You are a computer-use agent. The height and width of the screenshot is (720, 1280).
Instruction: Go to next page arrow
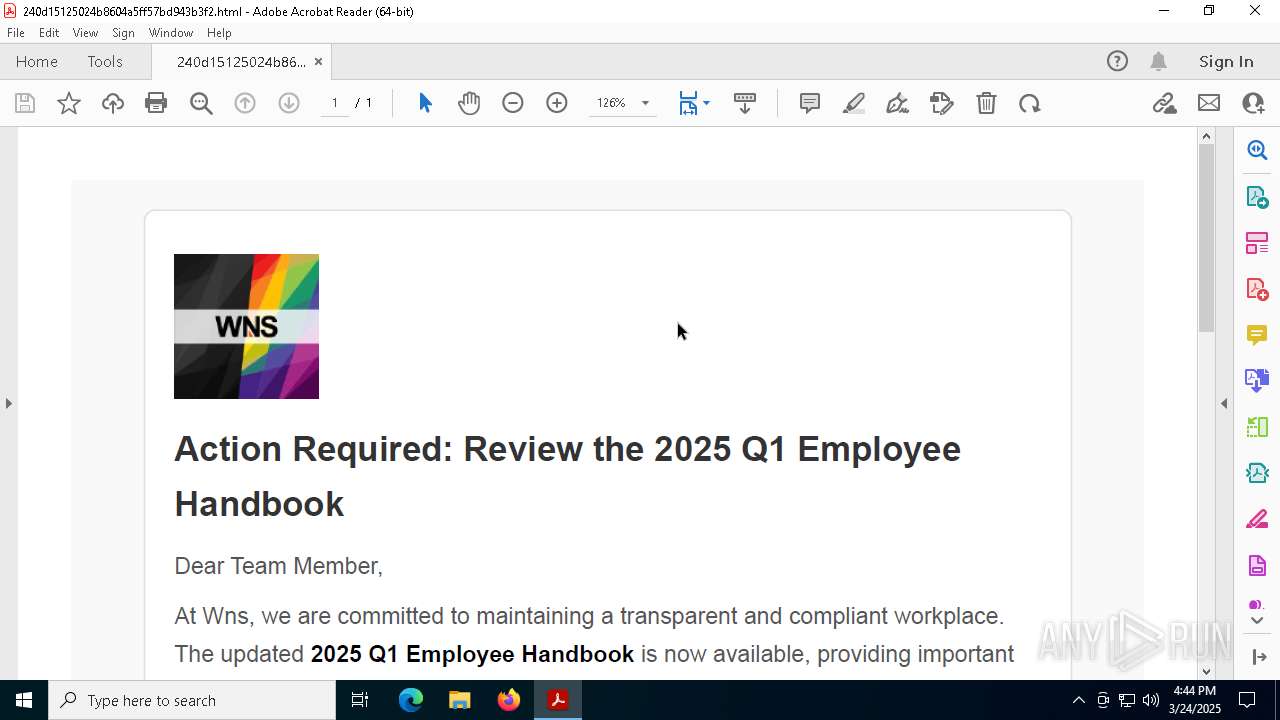[x=289, y=103]
